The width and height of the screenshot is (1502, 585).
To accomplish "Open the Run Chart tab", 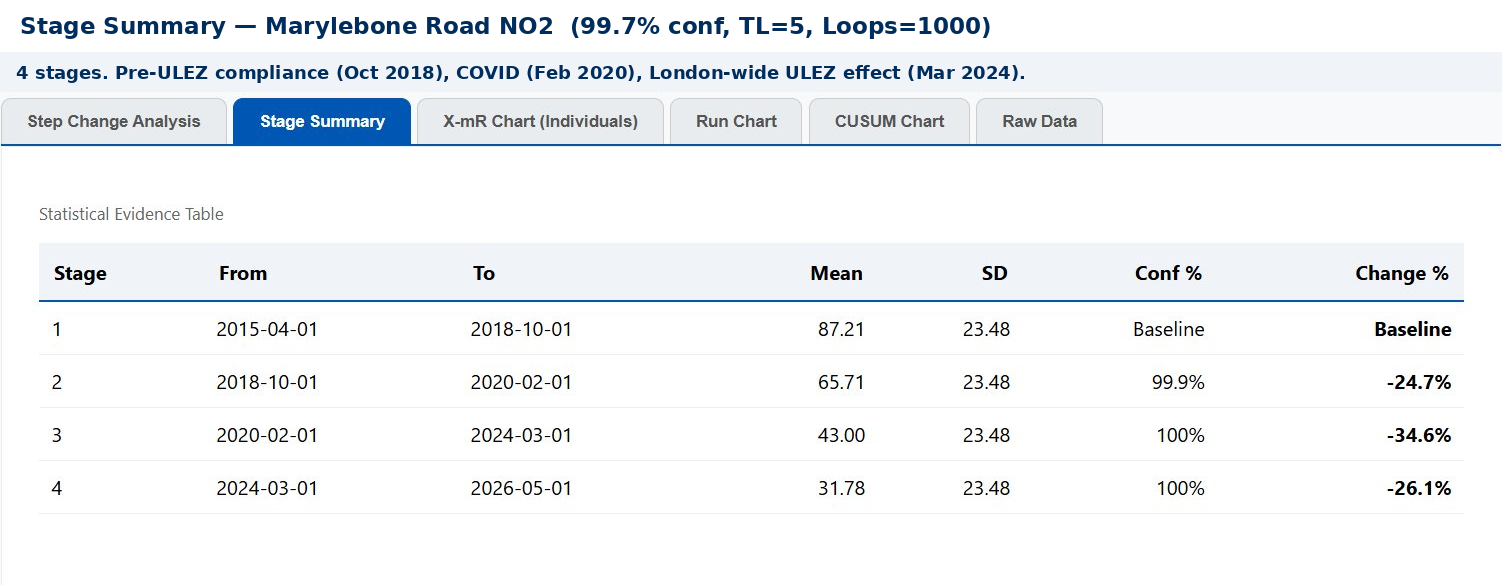I will (x=736, y=121).
